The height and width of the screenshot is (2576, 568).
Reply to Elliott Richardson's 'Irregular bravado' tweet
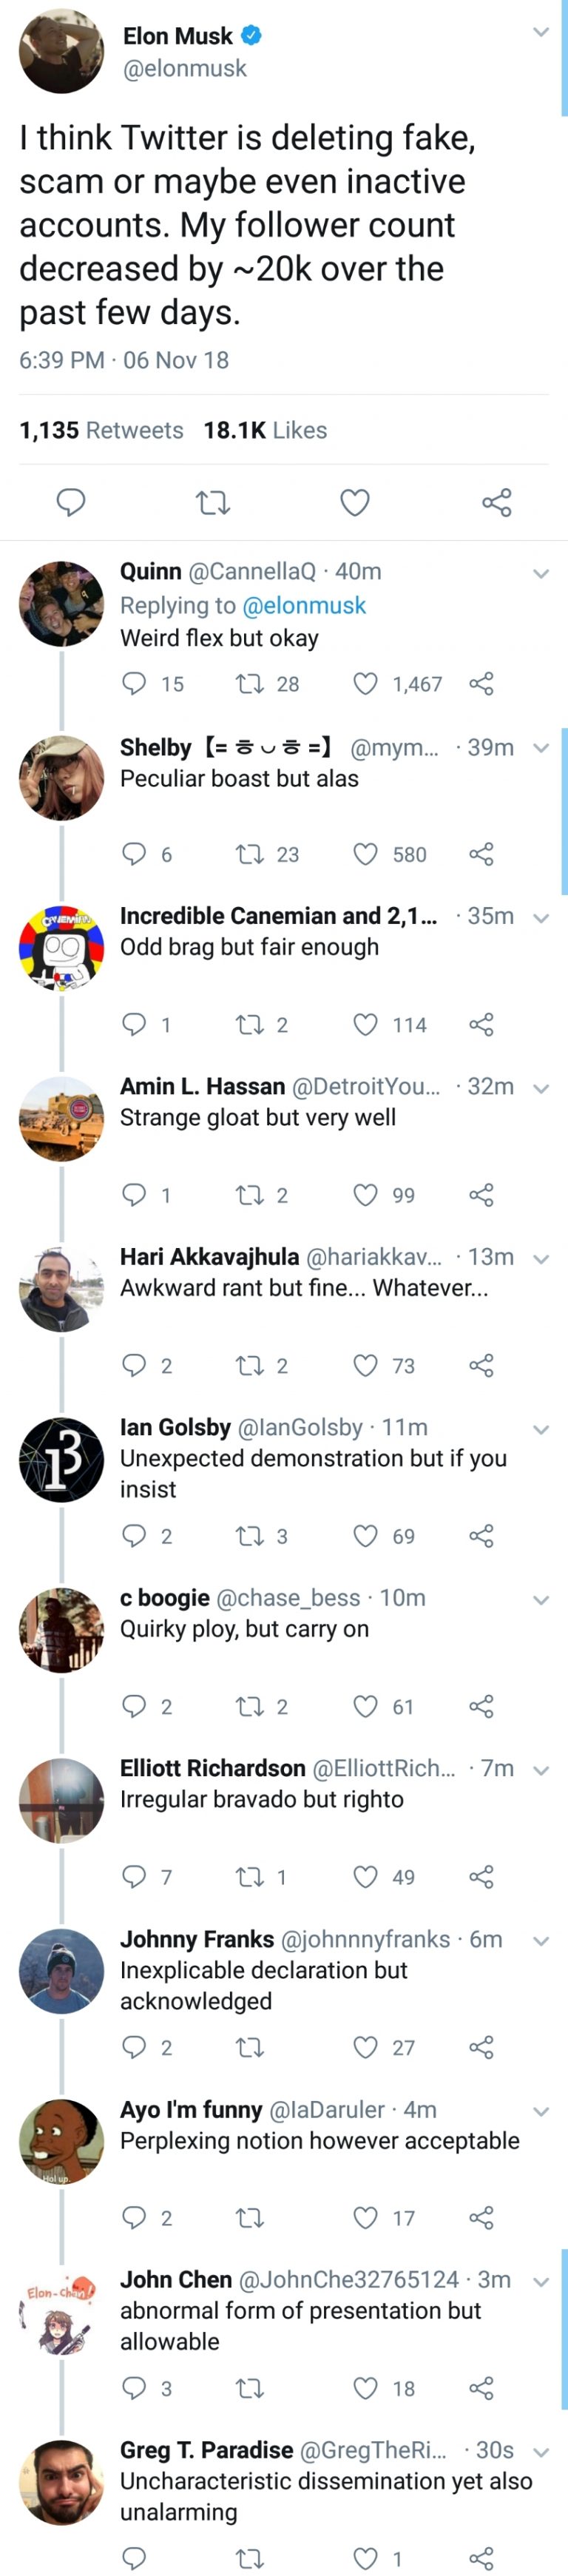pyautogui.click(x=134, y=1877)
